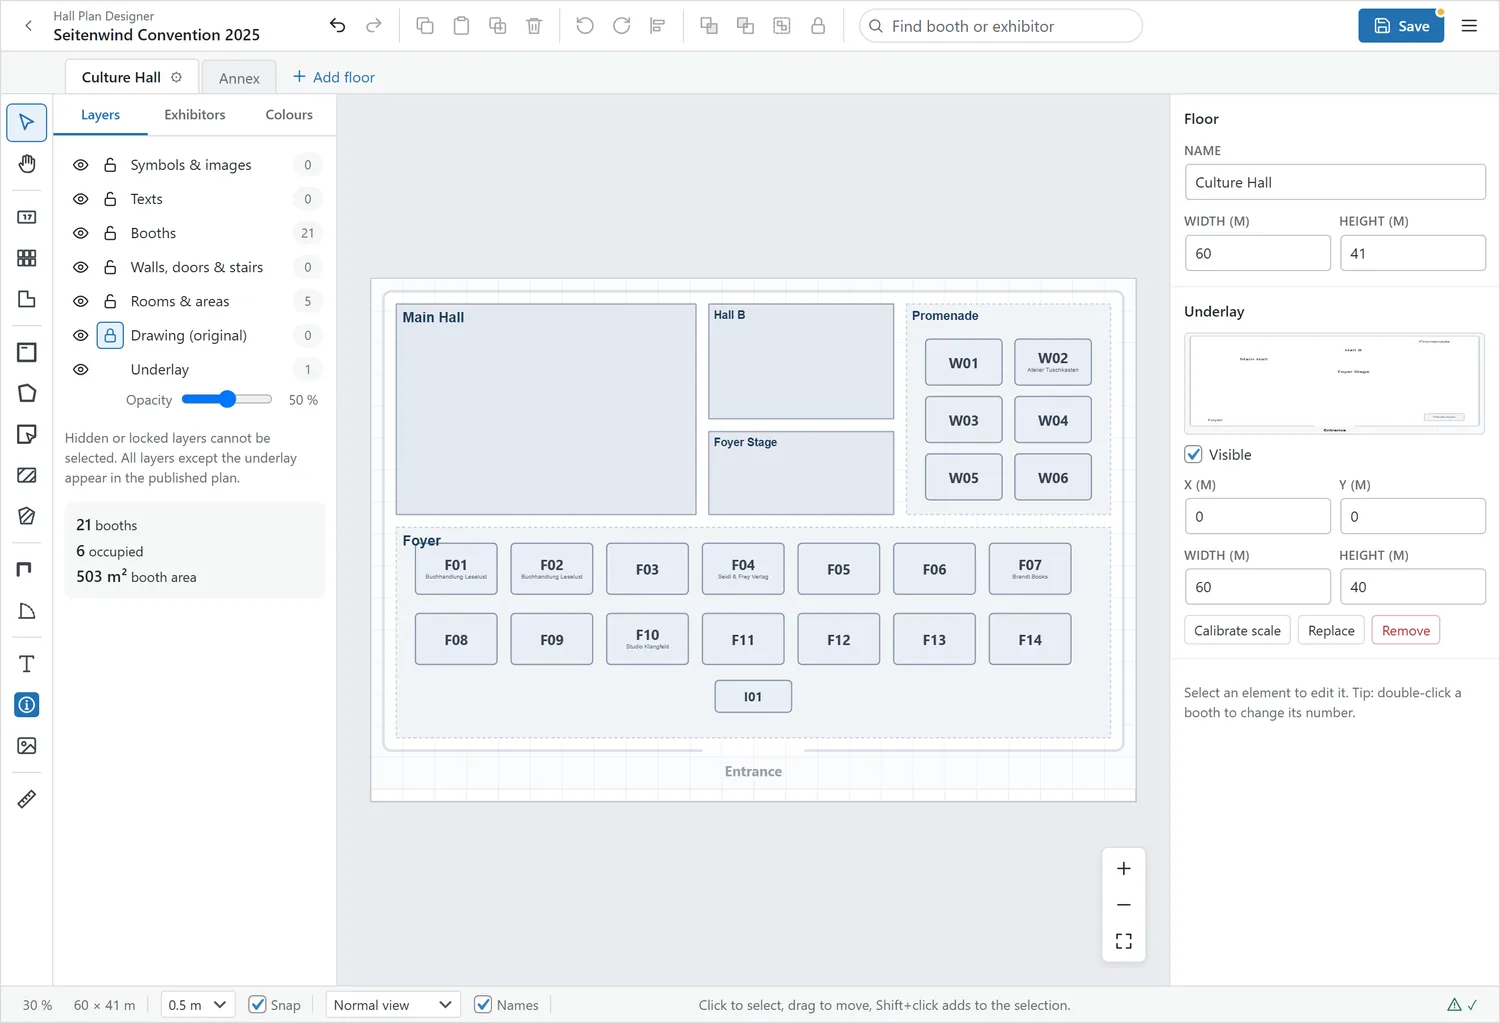Focus the Find booth or exhibitor field
The height and width of the screenshot is (1023, 1500).
pyautogui.click(x=1000, y=26)
